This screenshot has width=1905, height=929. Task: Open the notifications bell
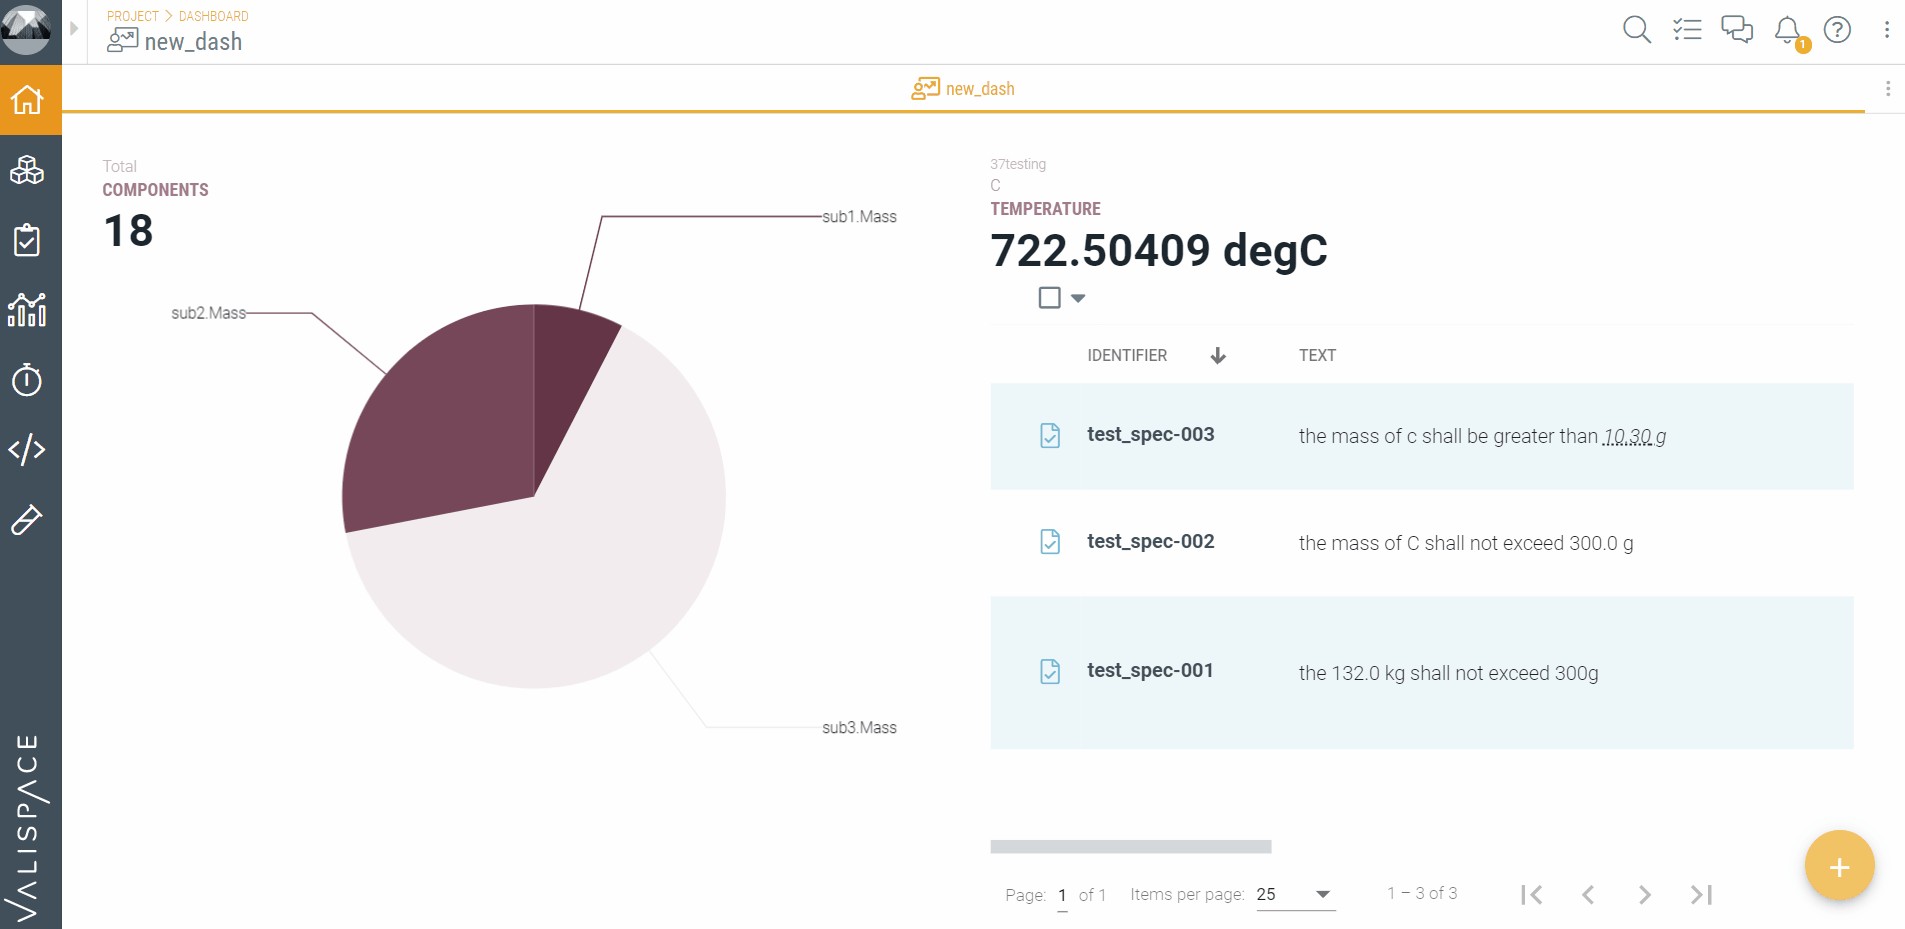[x=1787, y=30]
